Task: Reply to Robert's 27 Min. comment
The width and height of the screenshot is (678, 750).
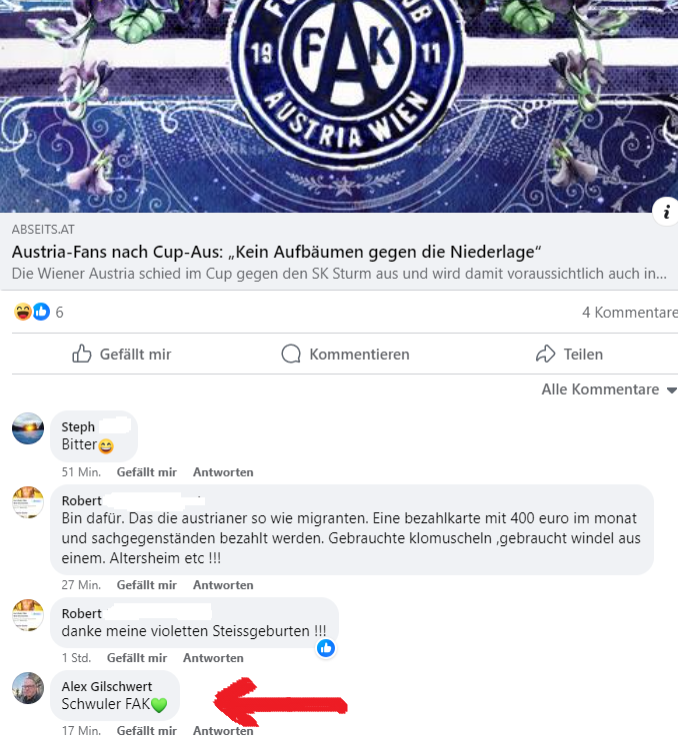Action: [x=223, y=585]
